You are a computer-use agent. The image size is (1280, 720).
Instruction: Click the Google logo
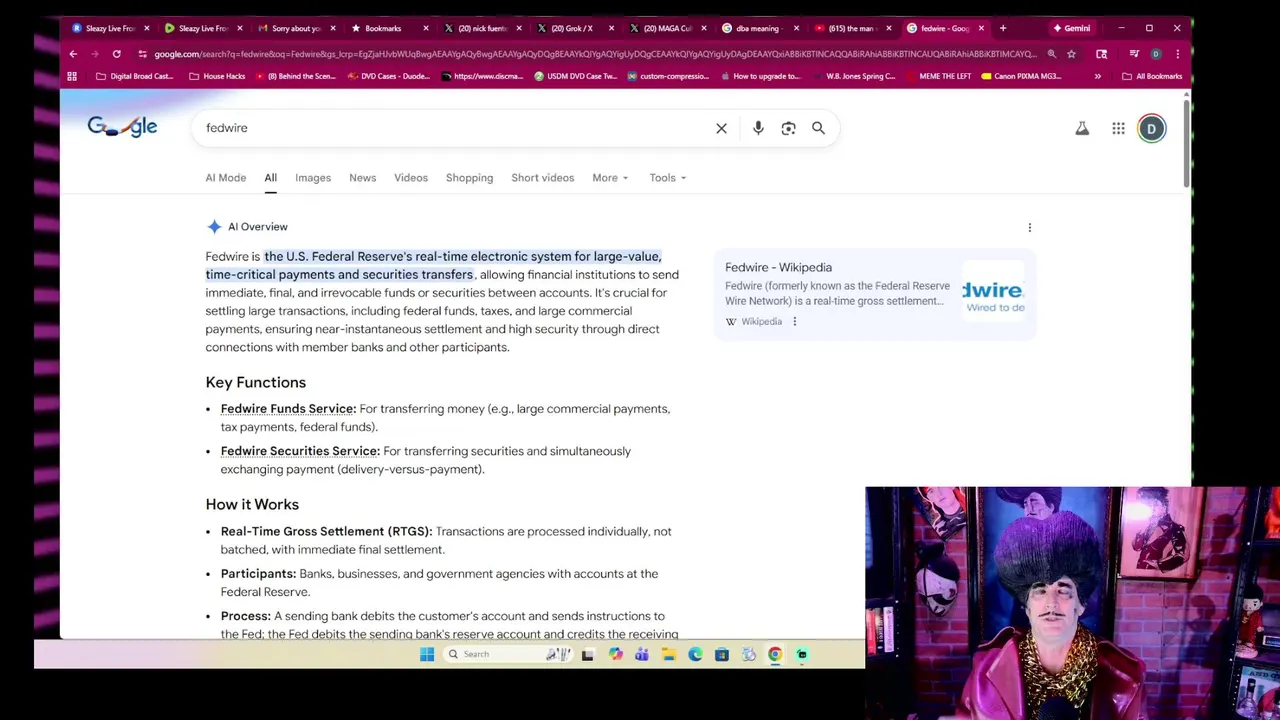point(122,127)
